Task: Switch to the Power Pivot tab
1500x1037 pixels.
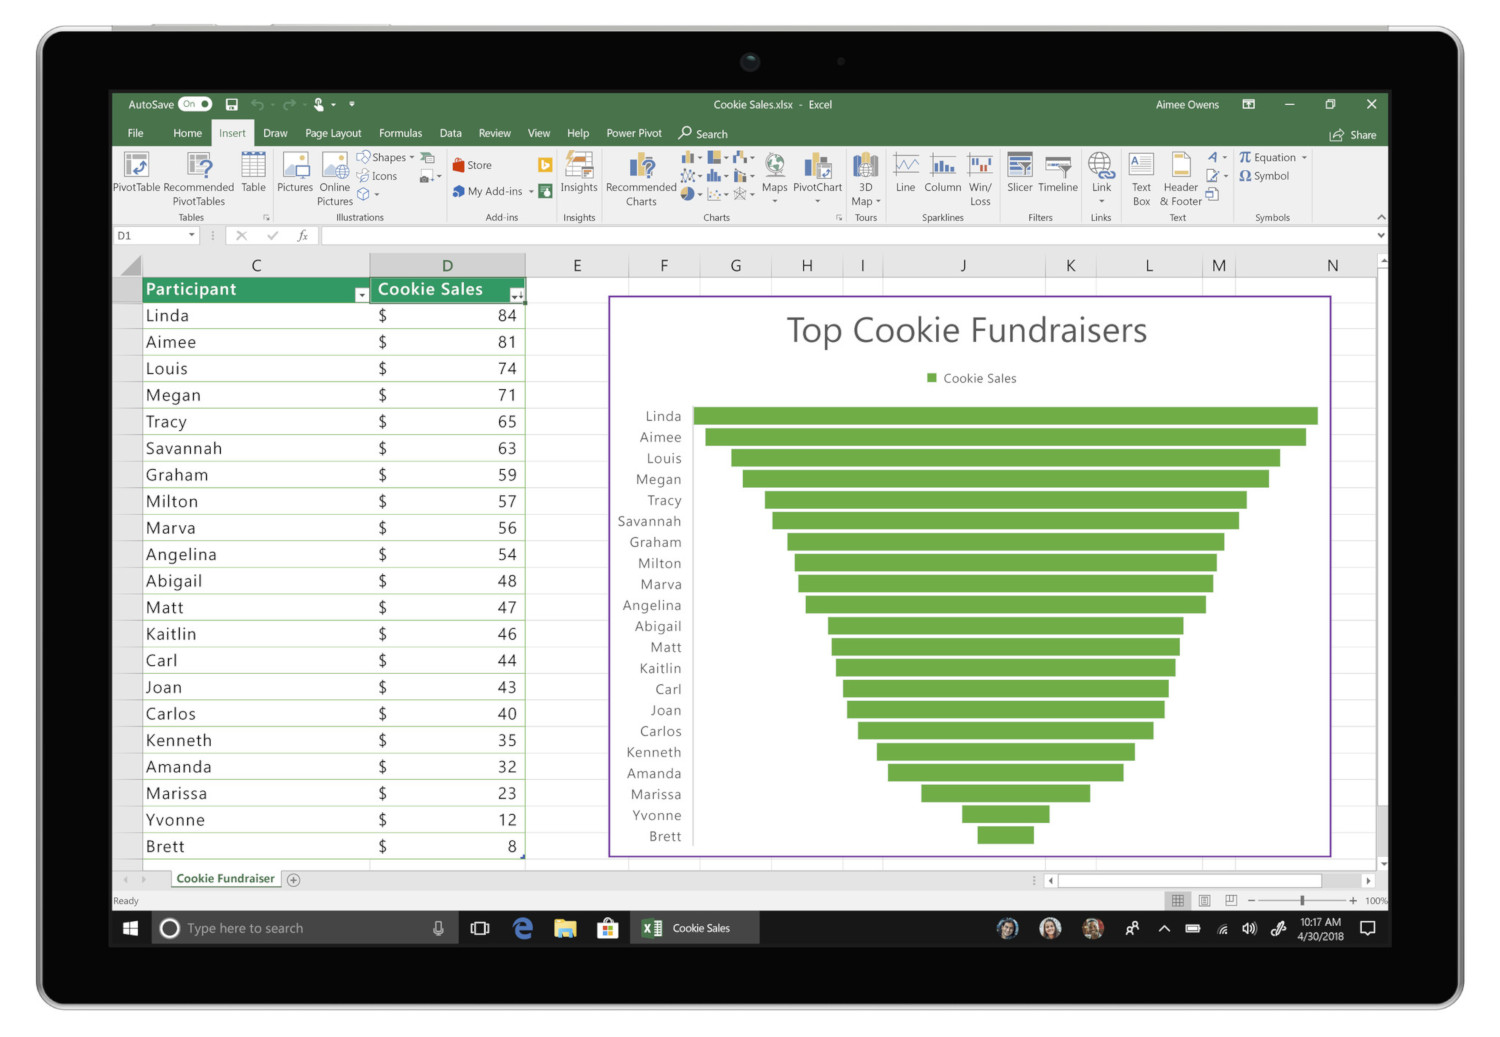Action: (634, 133)
